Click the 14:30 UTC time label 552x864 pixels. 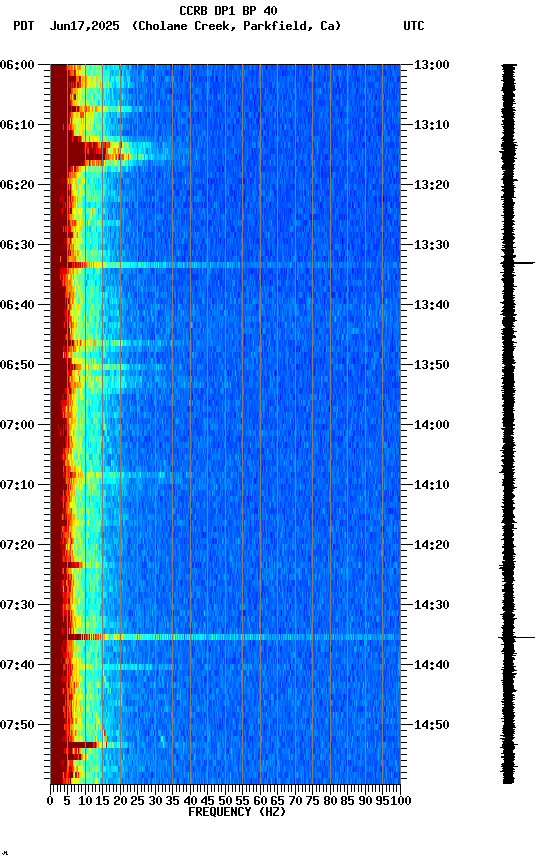[432, 605]
